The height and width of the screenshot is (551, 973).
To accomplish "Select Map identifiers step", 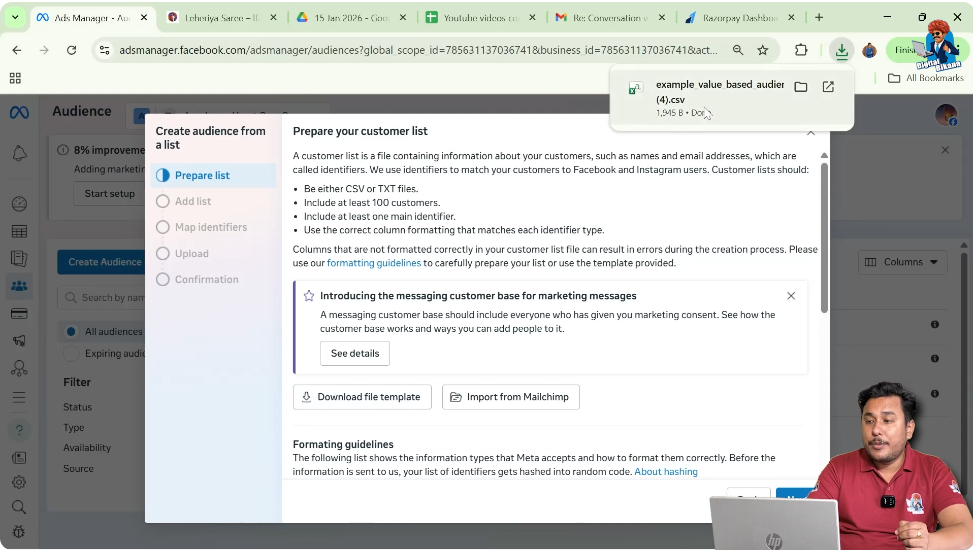I will click(x=213, y=227).
